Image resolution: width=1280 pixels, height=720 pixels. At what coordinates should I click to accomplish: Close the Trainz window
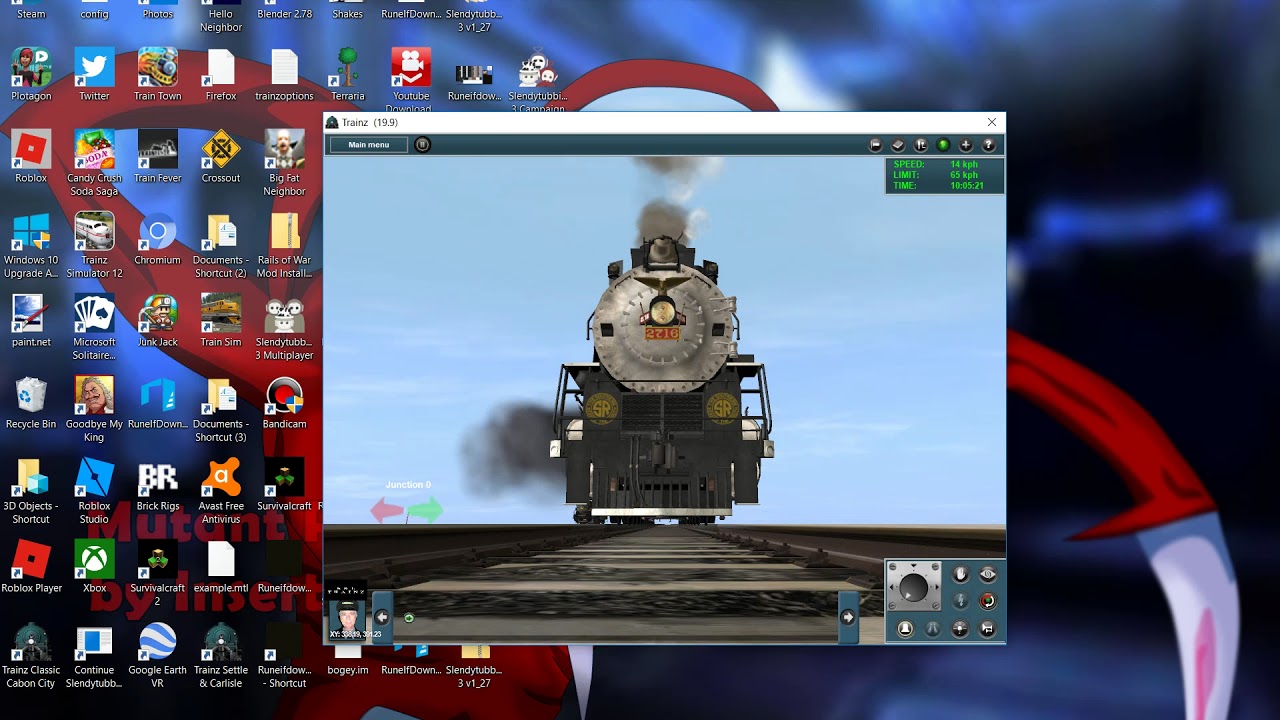tap(992, 122)
